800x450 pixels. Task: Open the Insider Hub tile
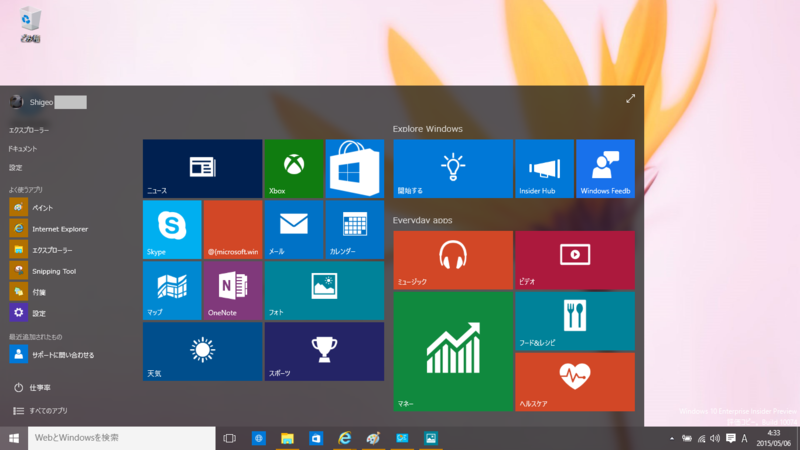tap(544, 168)
